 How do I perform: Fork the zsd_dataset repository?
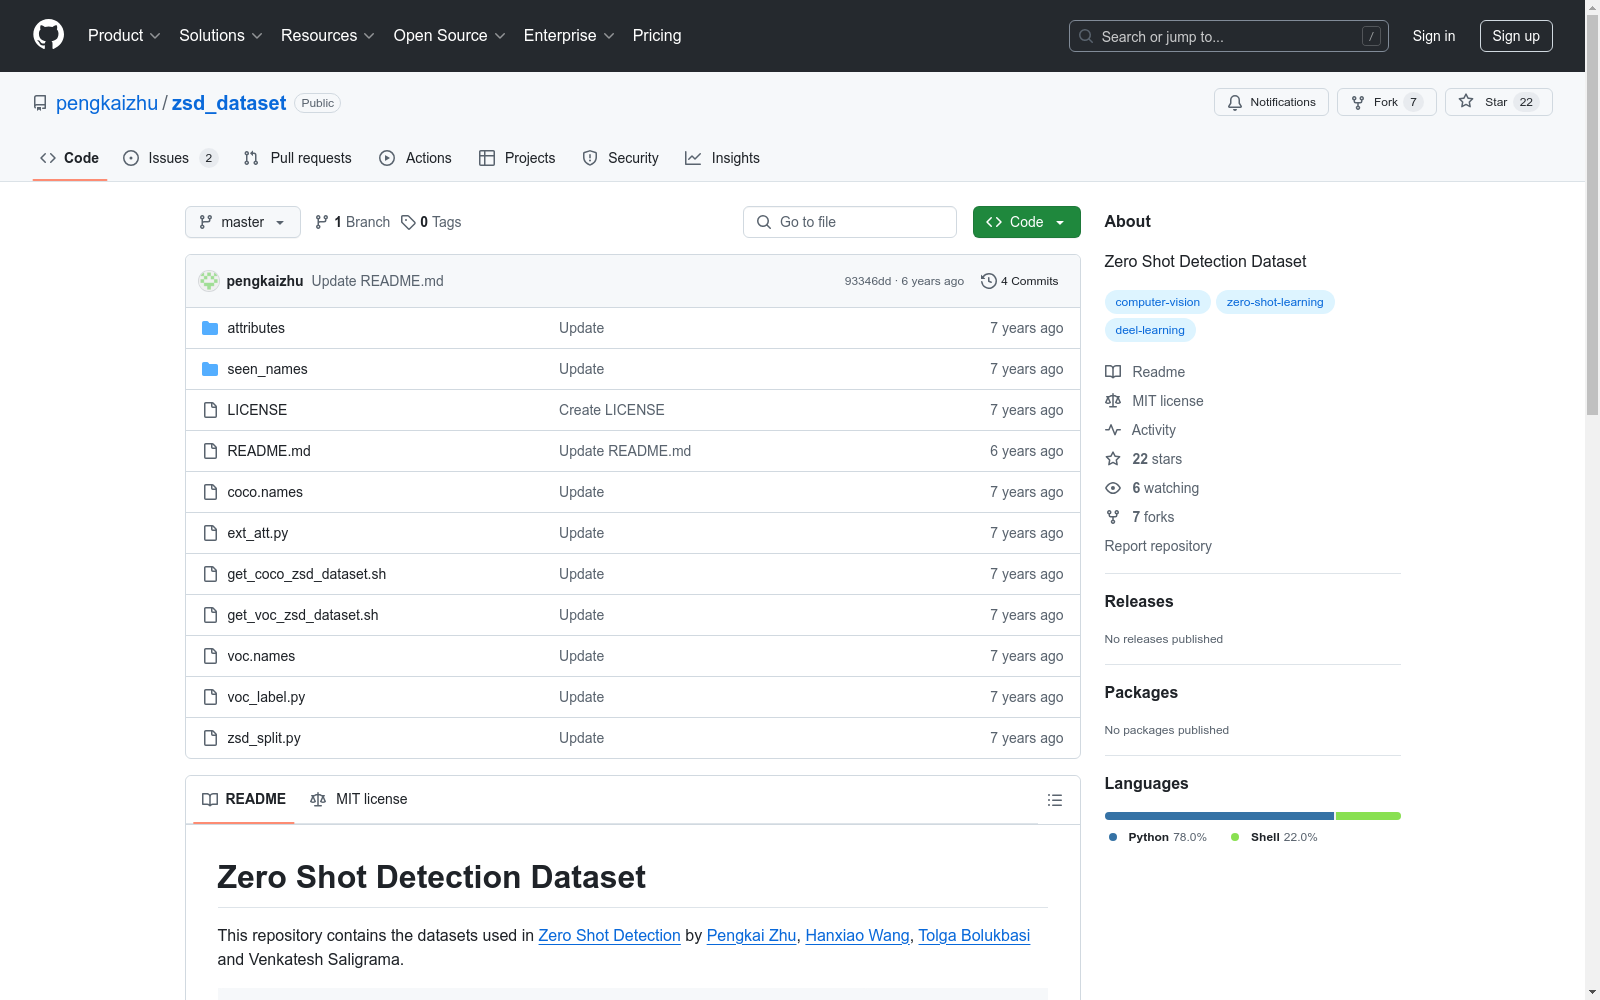[1385, 102]
